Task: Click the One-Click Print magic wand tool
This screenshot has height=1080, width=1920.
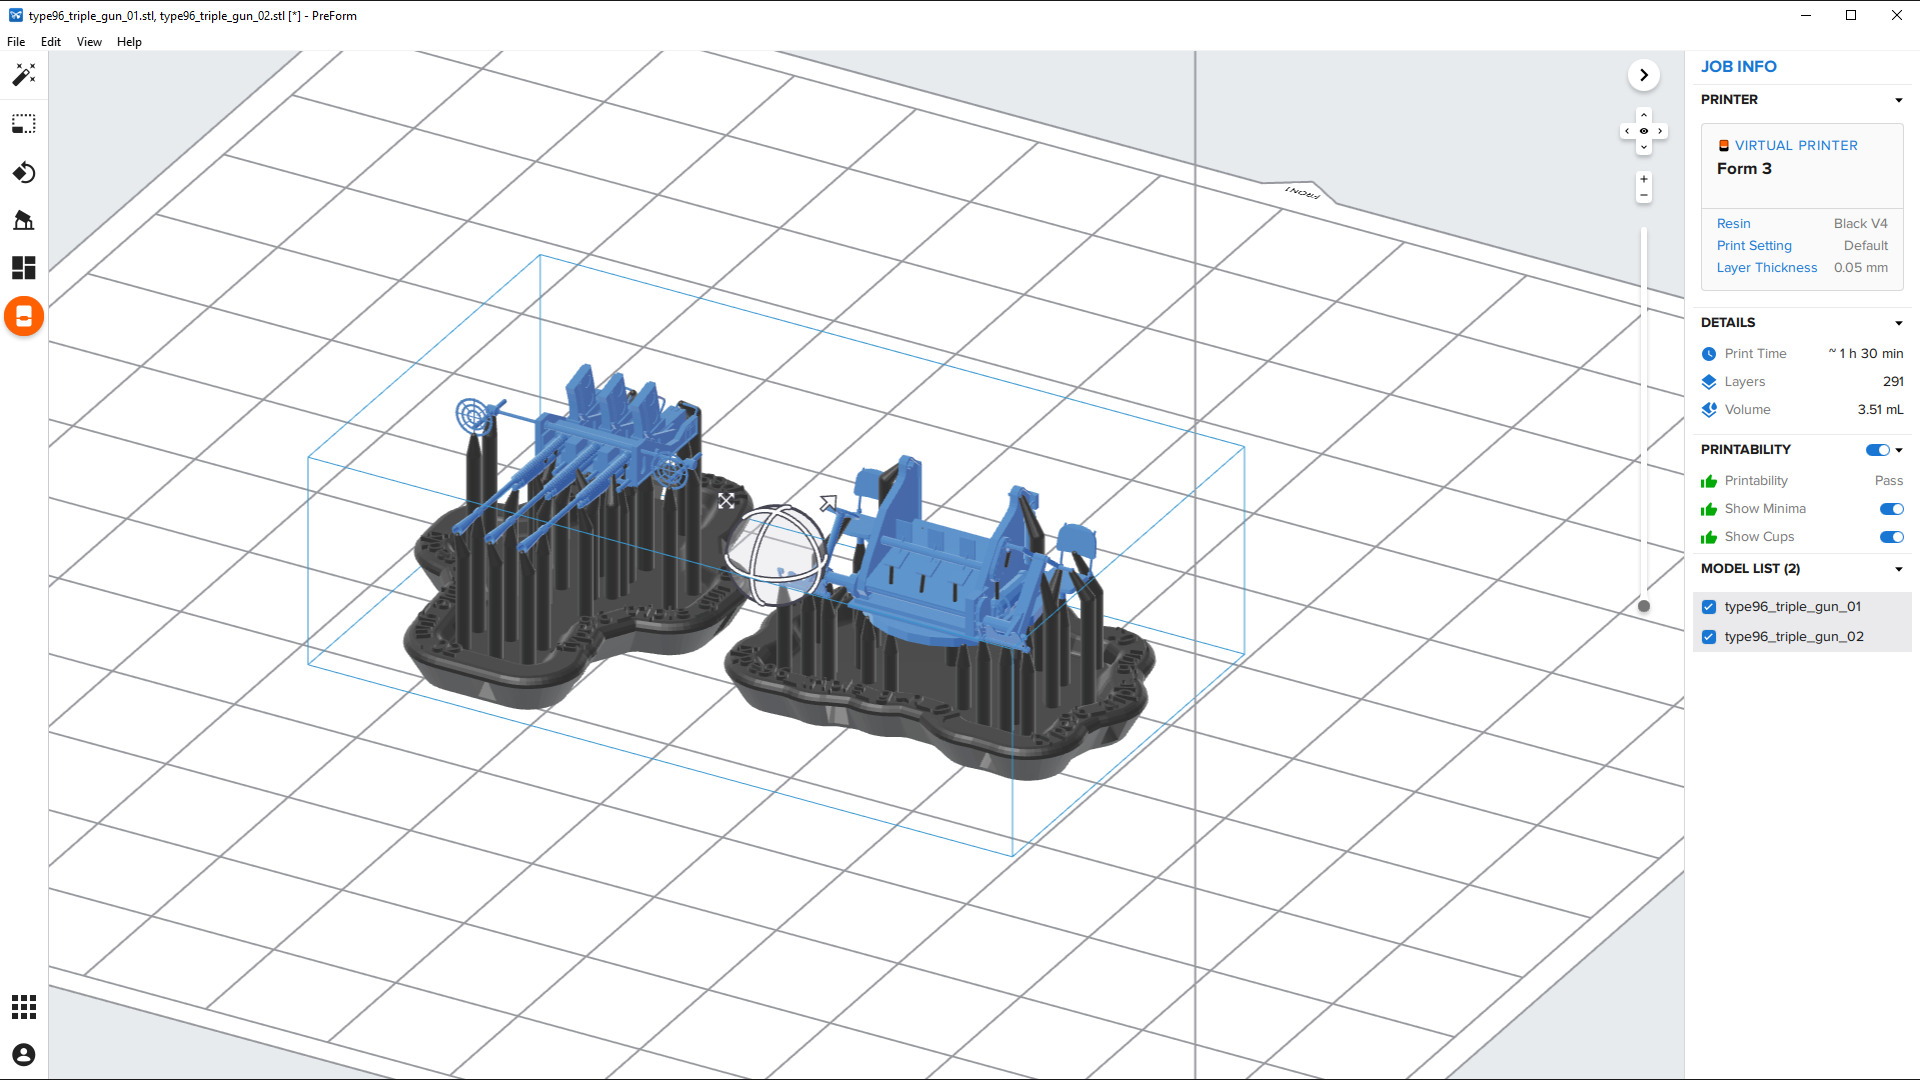Action: tap(24, 75)
